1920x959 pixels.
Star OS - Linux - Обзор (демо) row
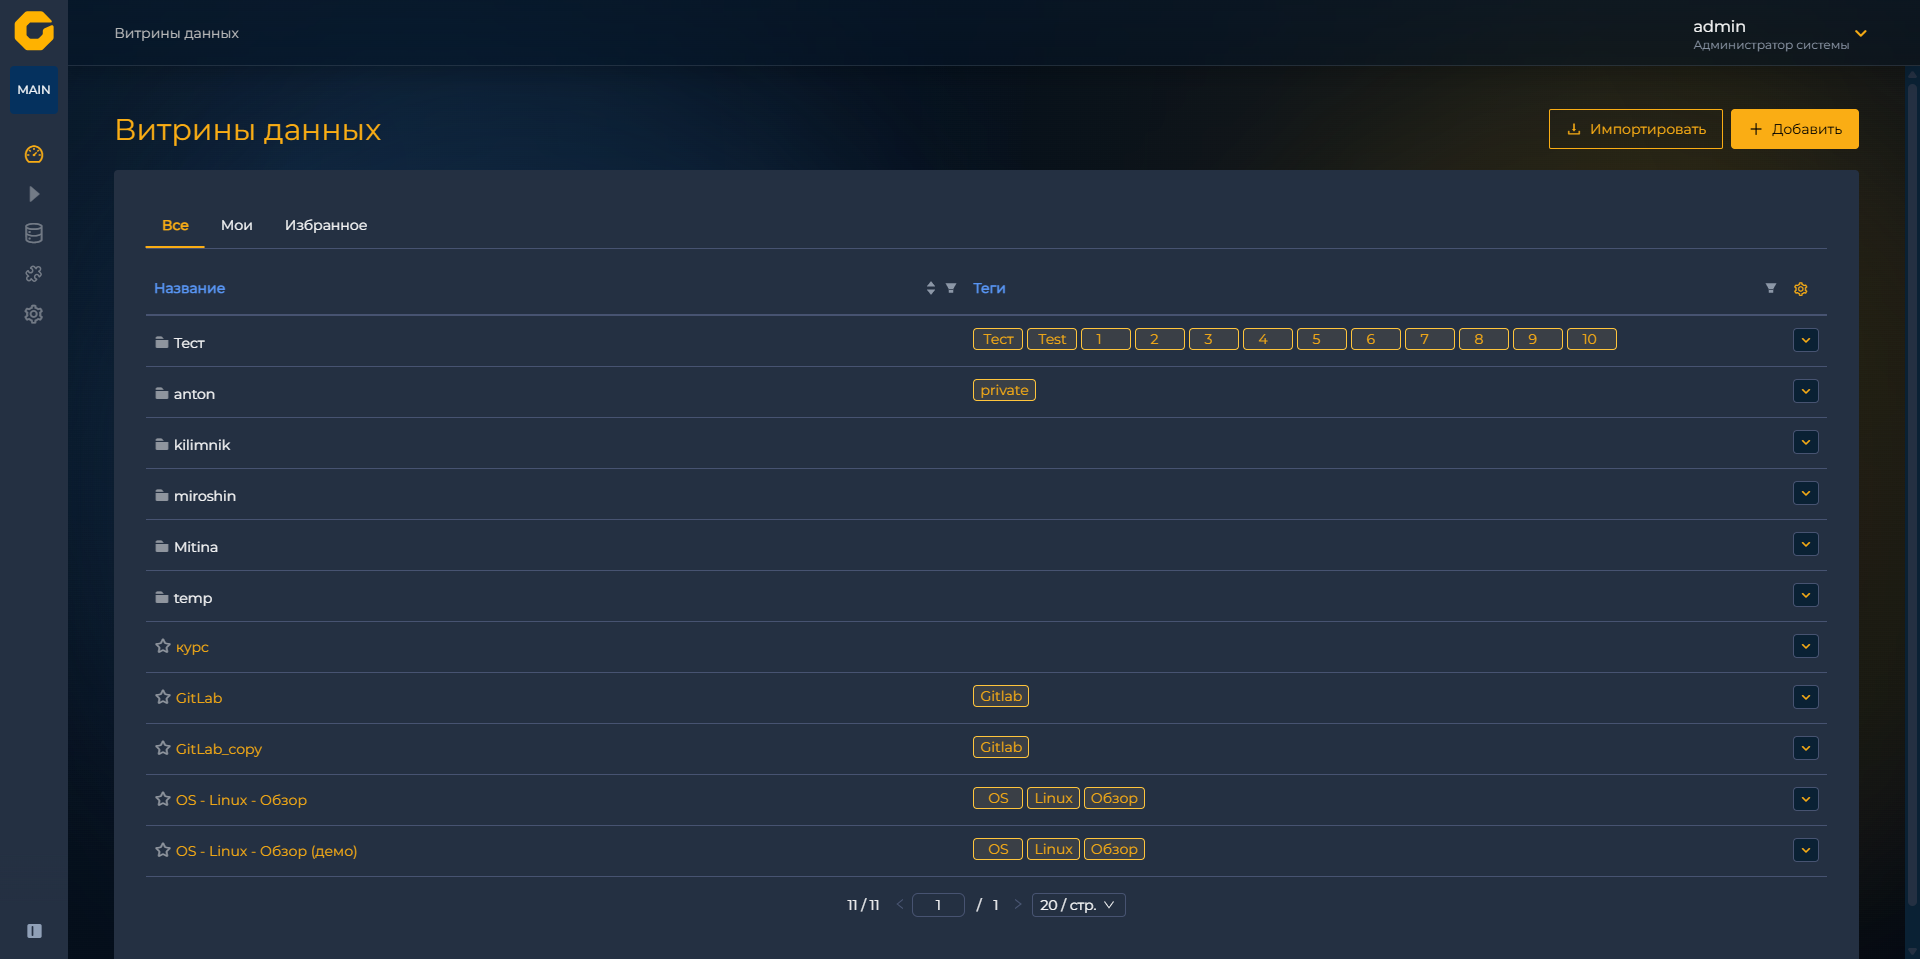(x=163, y=850)
